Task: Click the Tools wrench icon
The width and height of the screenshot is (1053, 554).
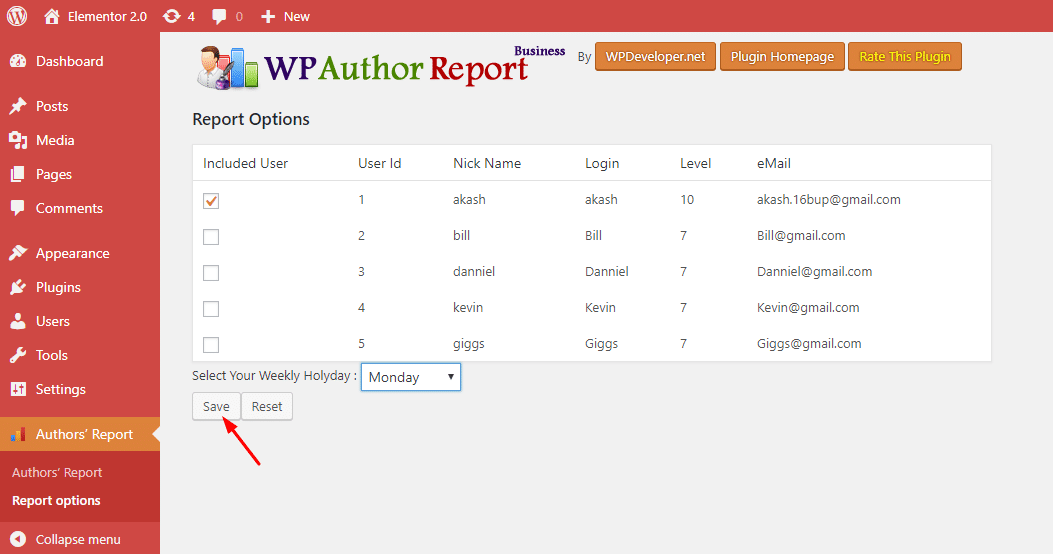Action: pos(18,355)
